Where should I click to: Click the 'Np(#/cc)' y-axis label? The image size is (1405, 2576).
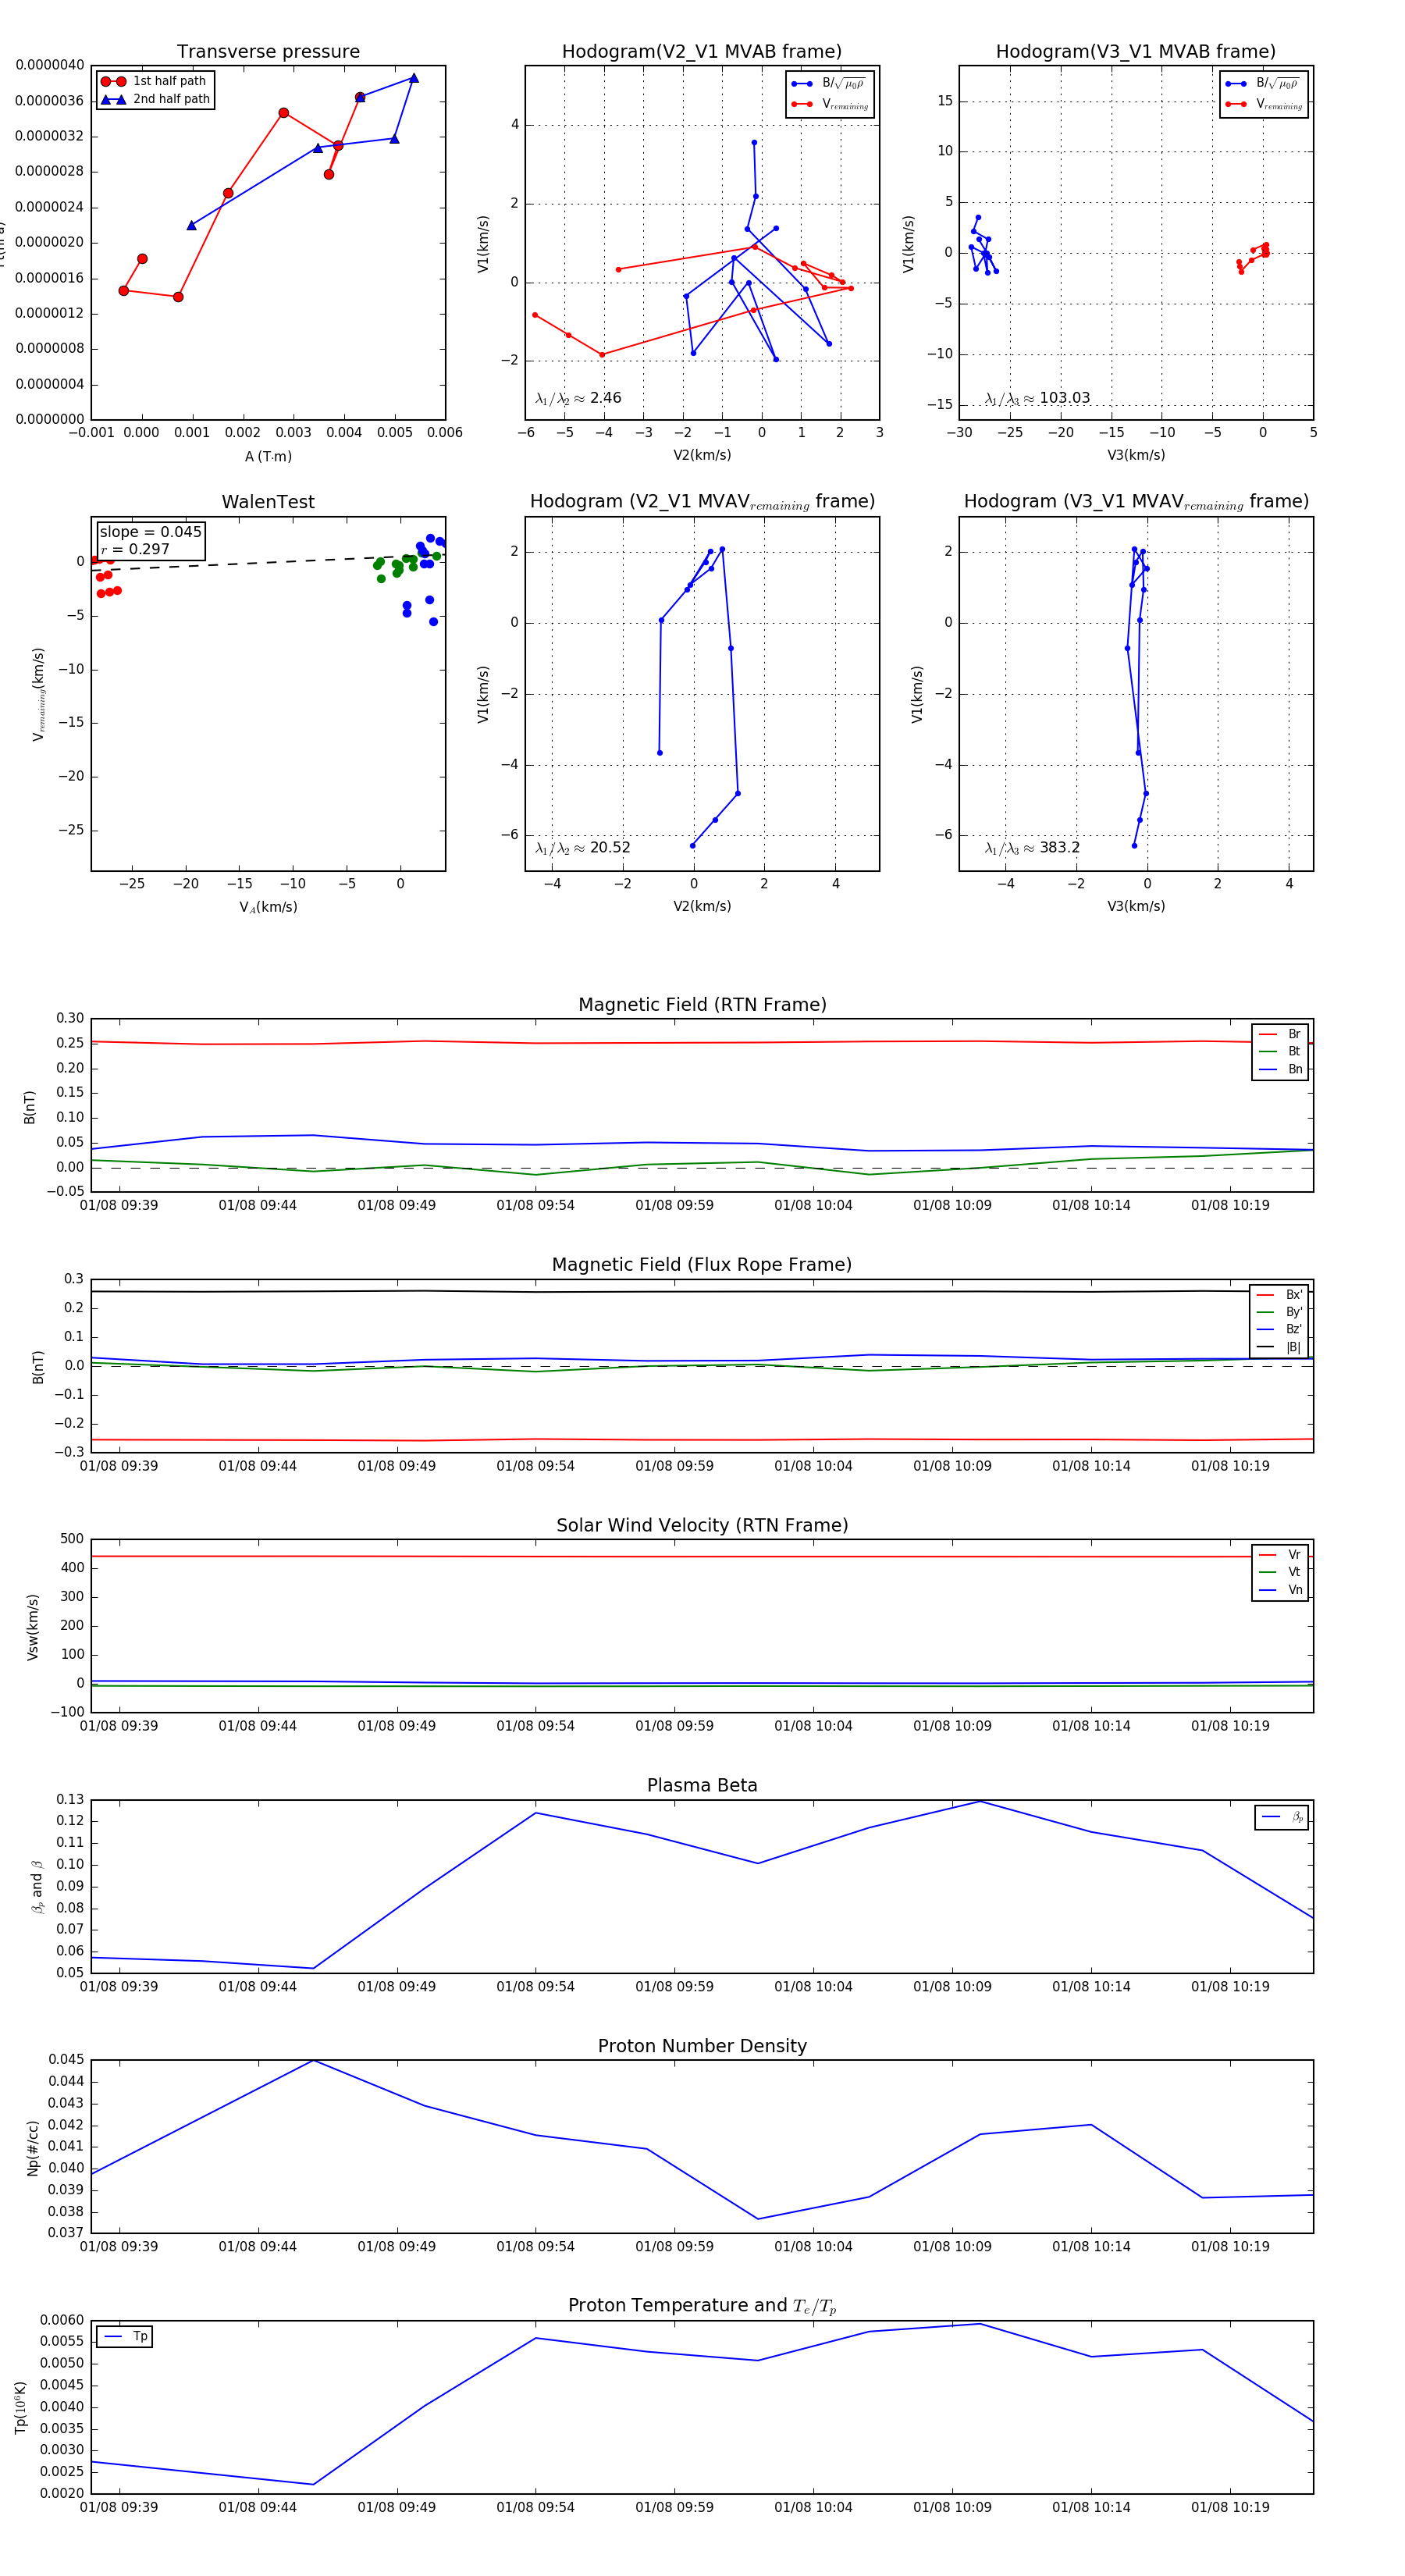pyautogui.click(x=33, y=2147)
